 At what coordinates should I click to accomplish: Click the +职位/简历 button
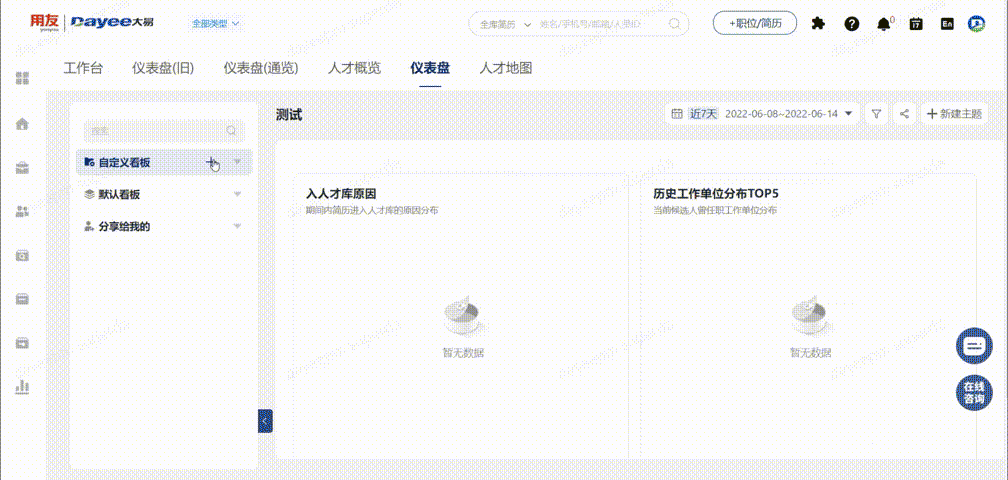click(755, 23)
